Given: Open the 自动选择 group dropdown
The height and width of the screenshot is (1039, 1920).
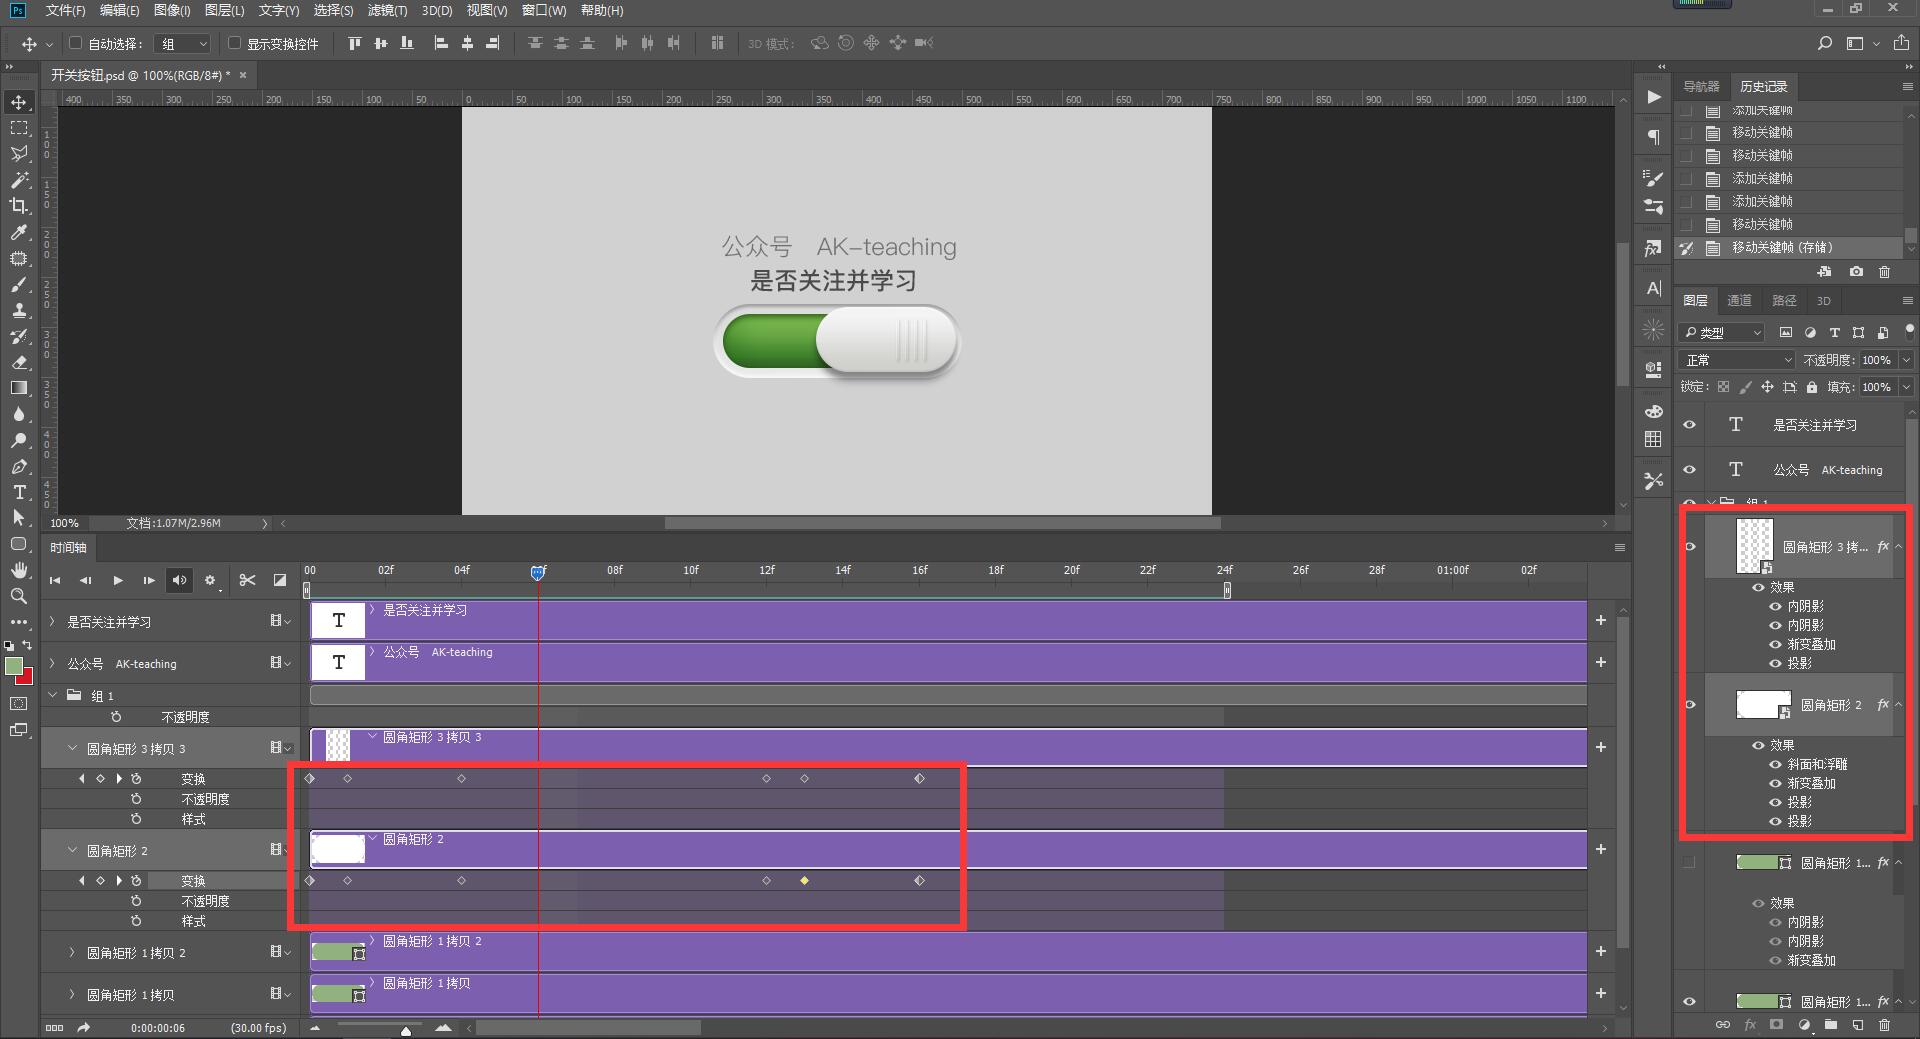Looking at the screenshot, I should (183, 43).
